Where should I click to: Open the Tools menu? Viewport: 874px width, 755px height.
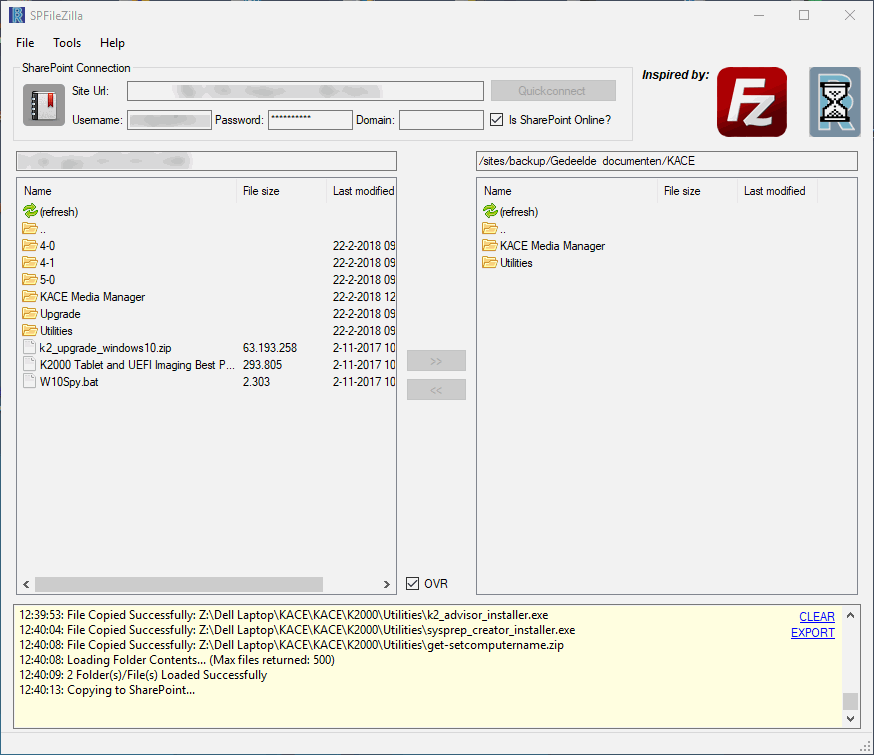66,43
